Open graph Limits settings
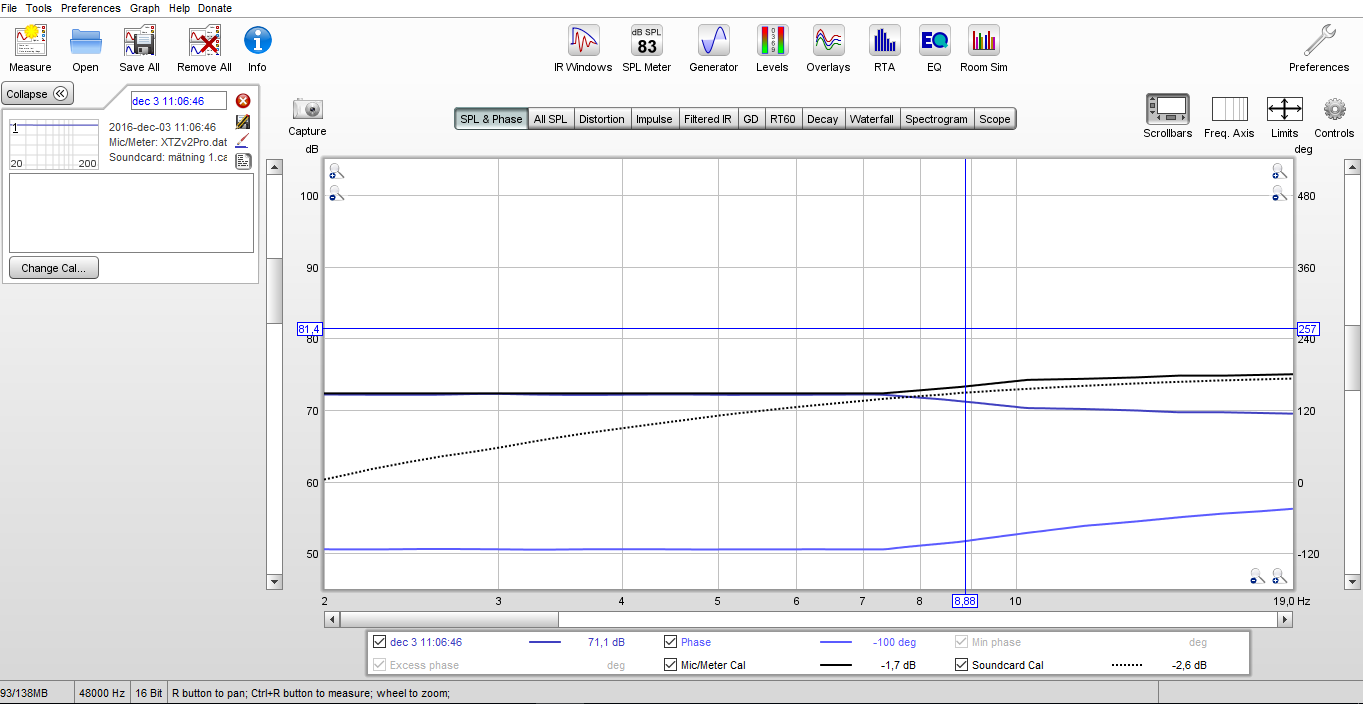Viewport: 1363px width, 704px height. point(1285,109)
